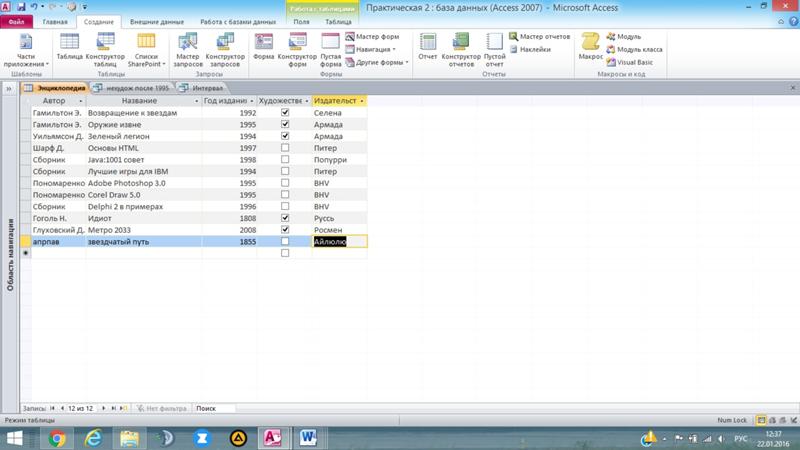Open Издательство column filter dropdown
This screenshot has width=800, height=450.
[362, 101]
